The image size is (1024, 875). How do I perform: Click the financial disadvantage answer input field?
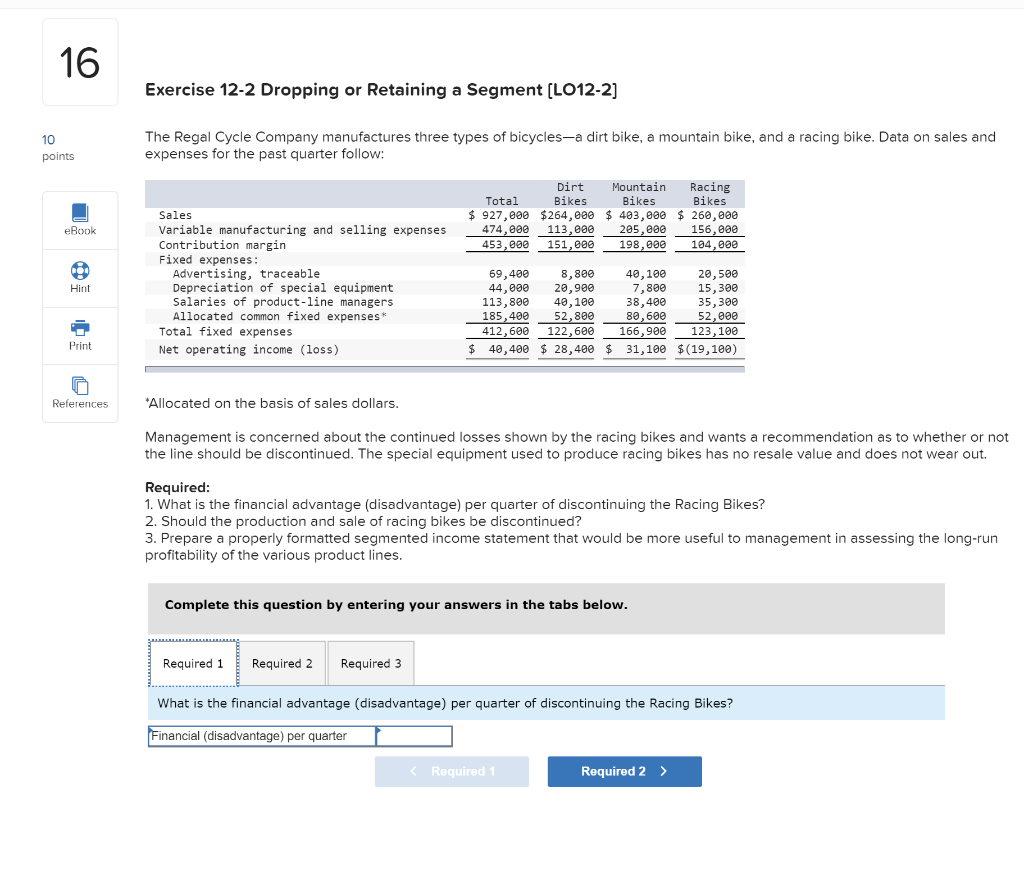(x=415, y=736)
